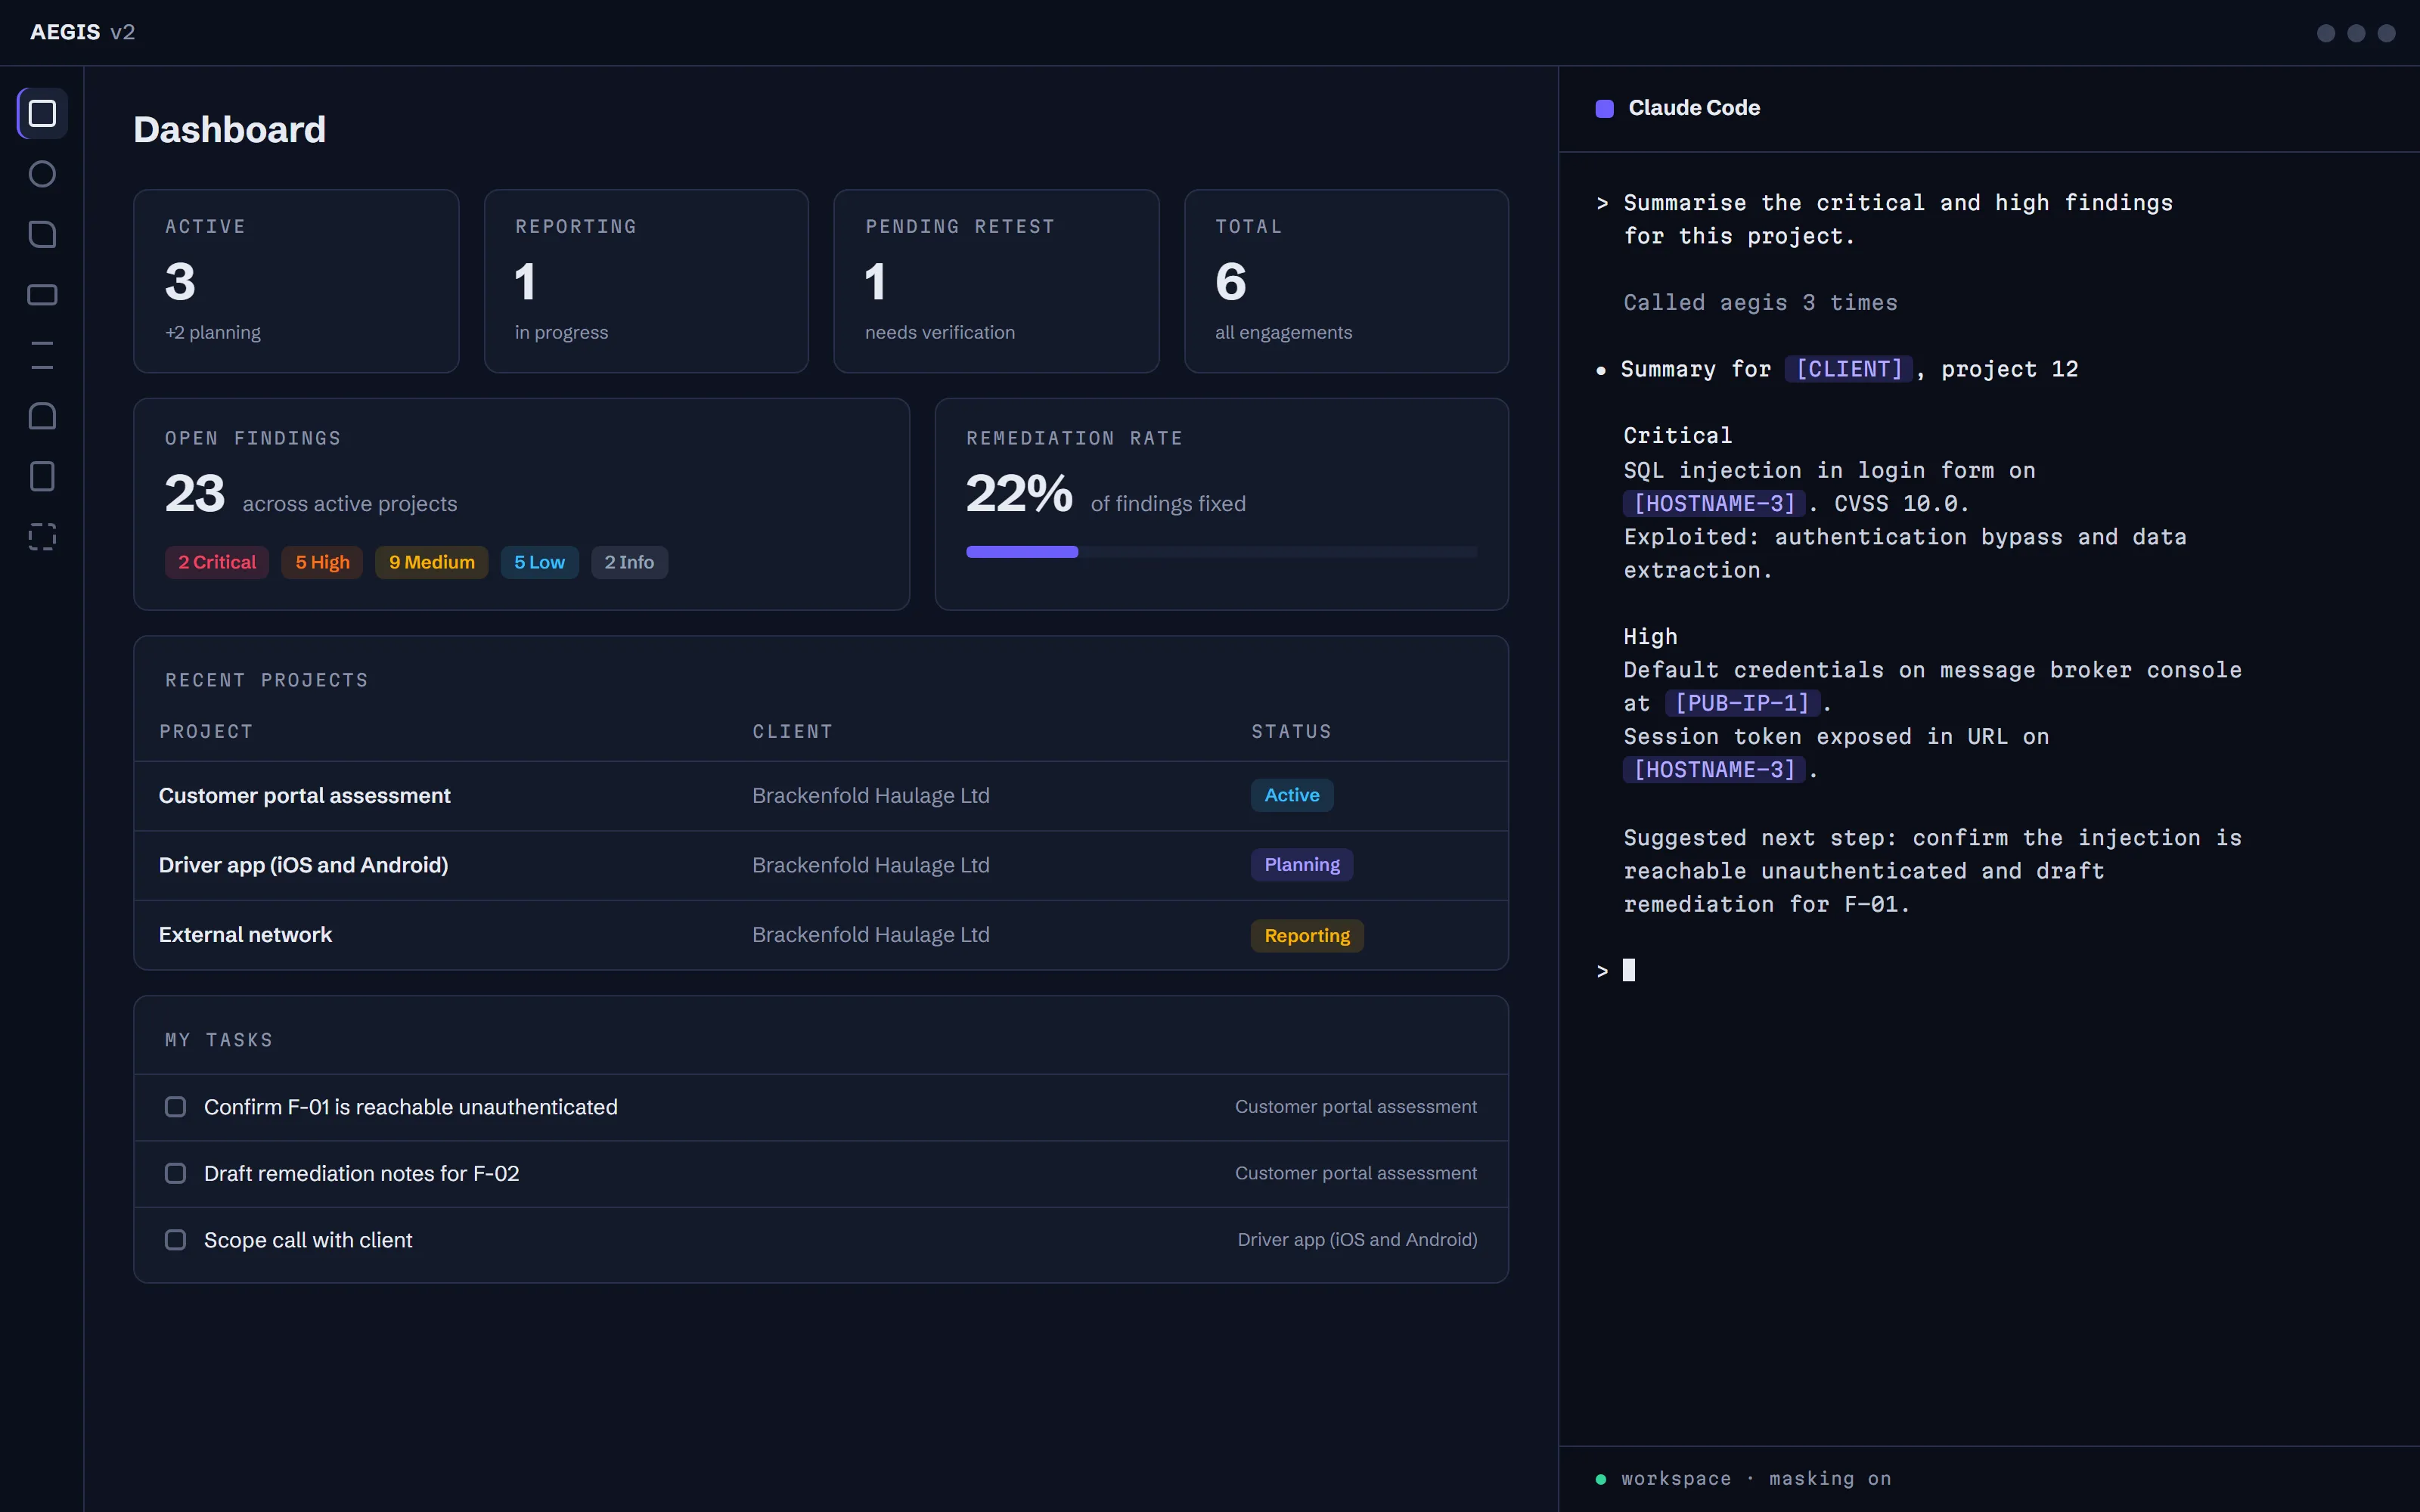Click the STATUS column header

point(1291,732)
